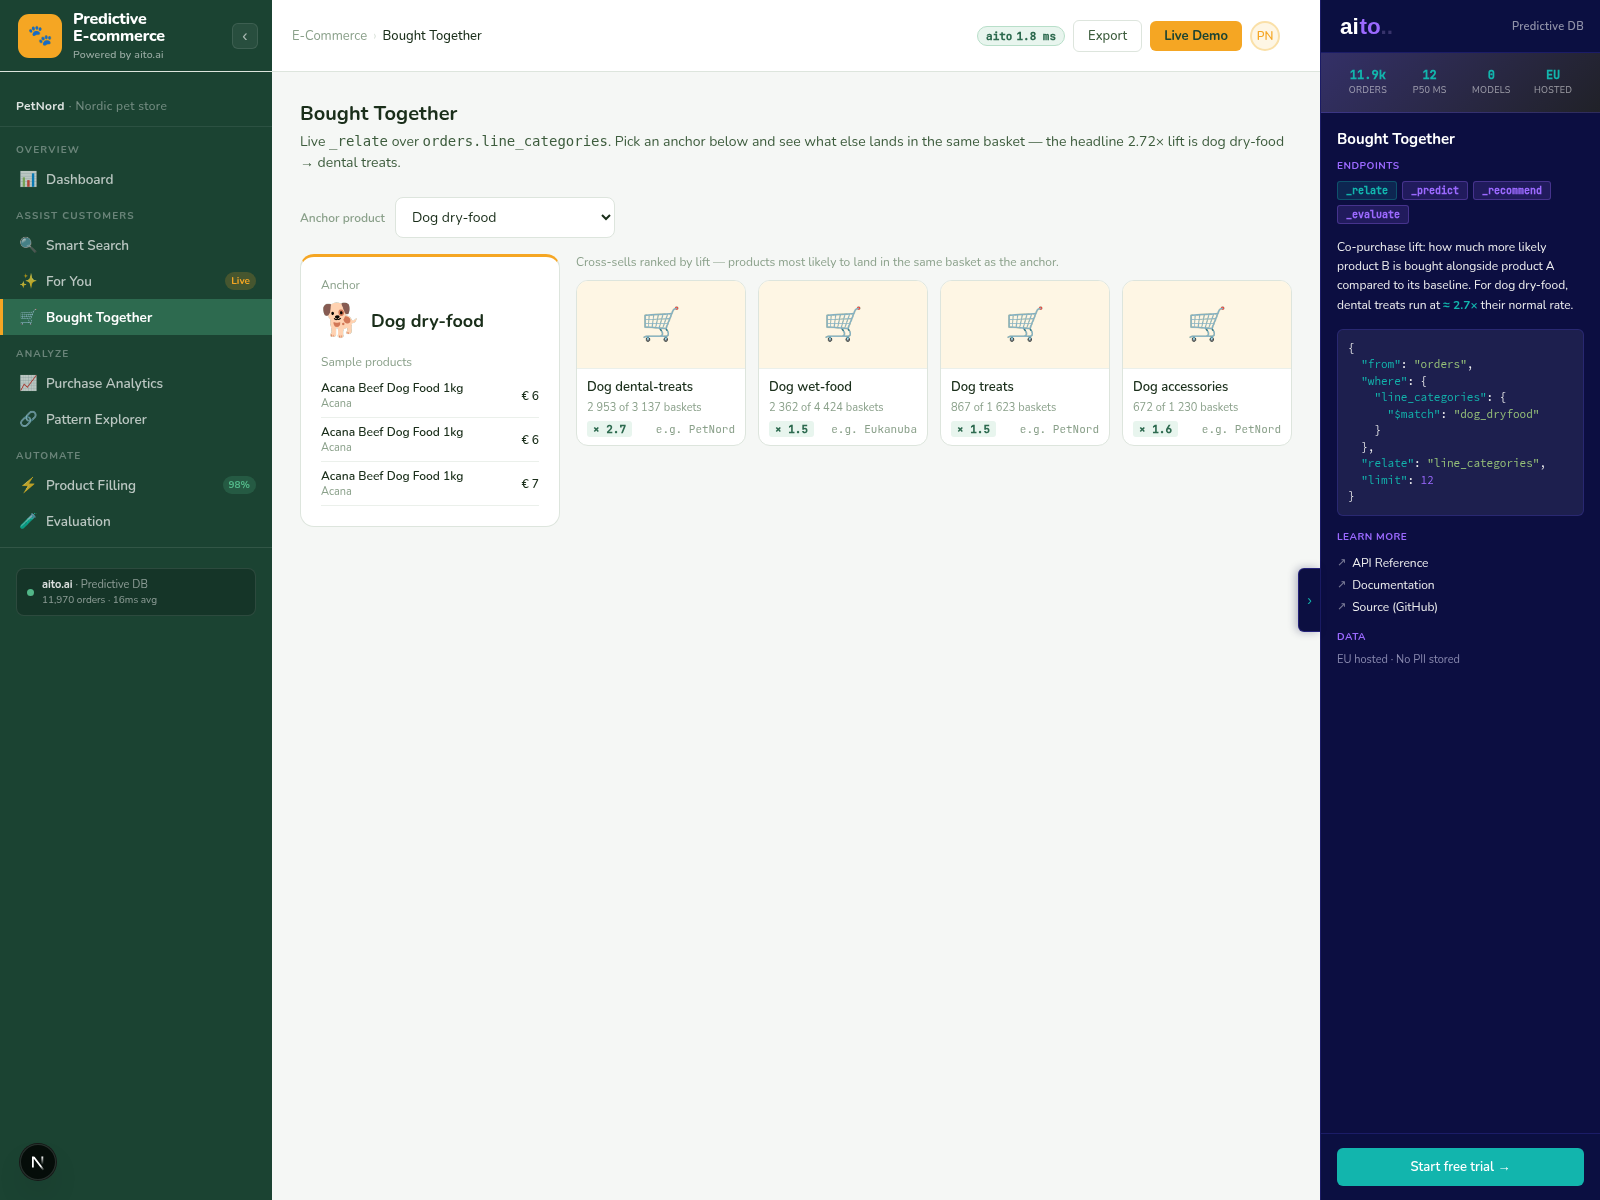Open the PN user avatar
Viewport: 1600px width, 1200px height.
coord(1265,36)
